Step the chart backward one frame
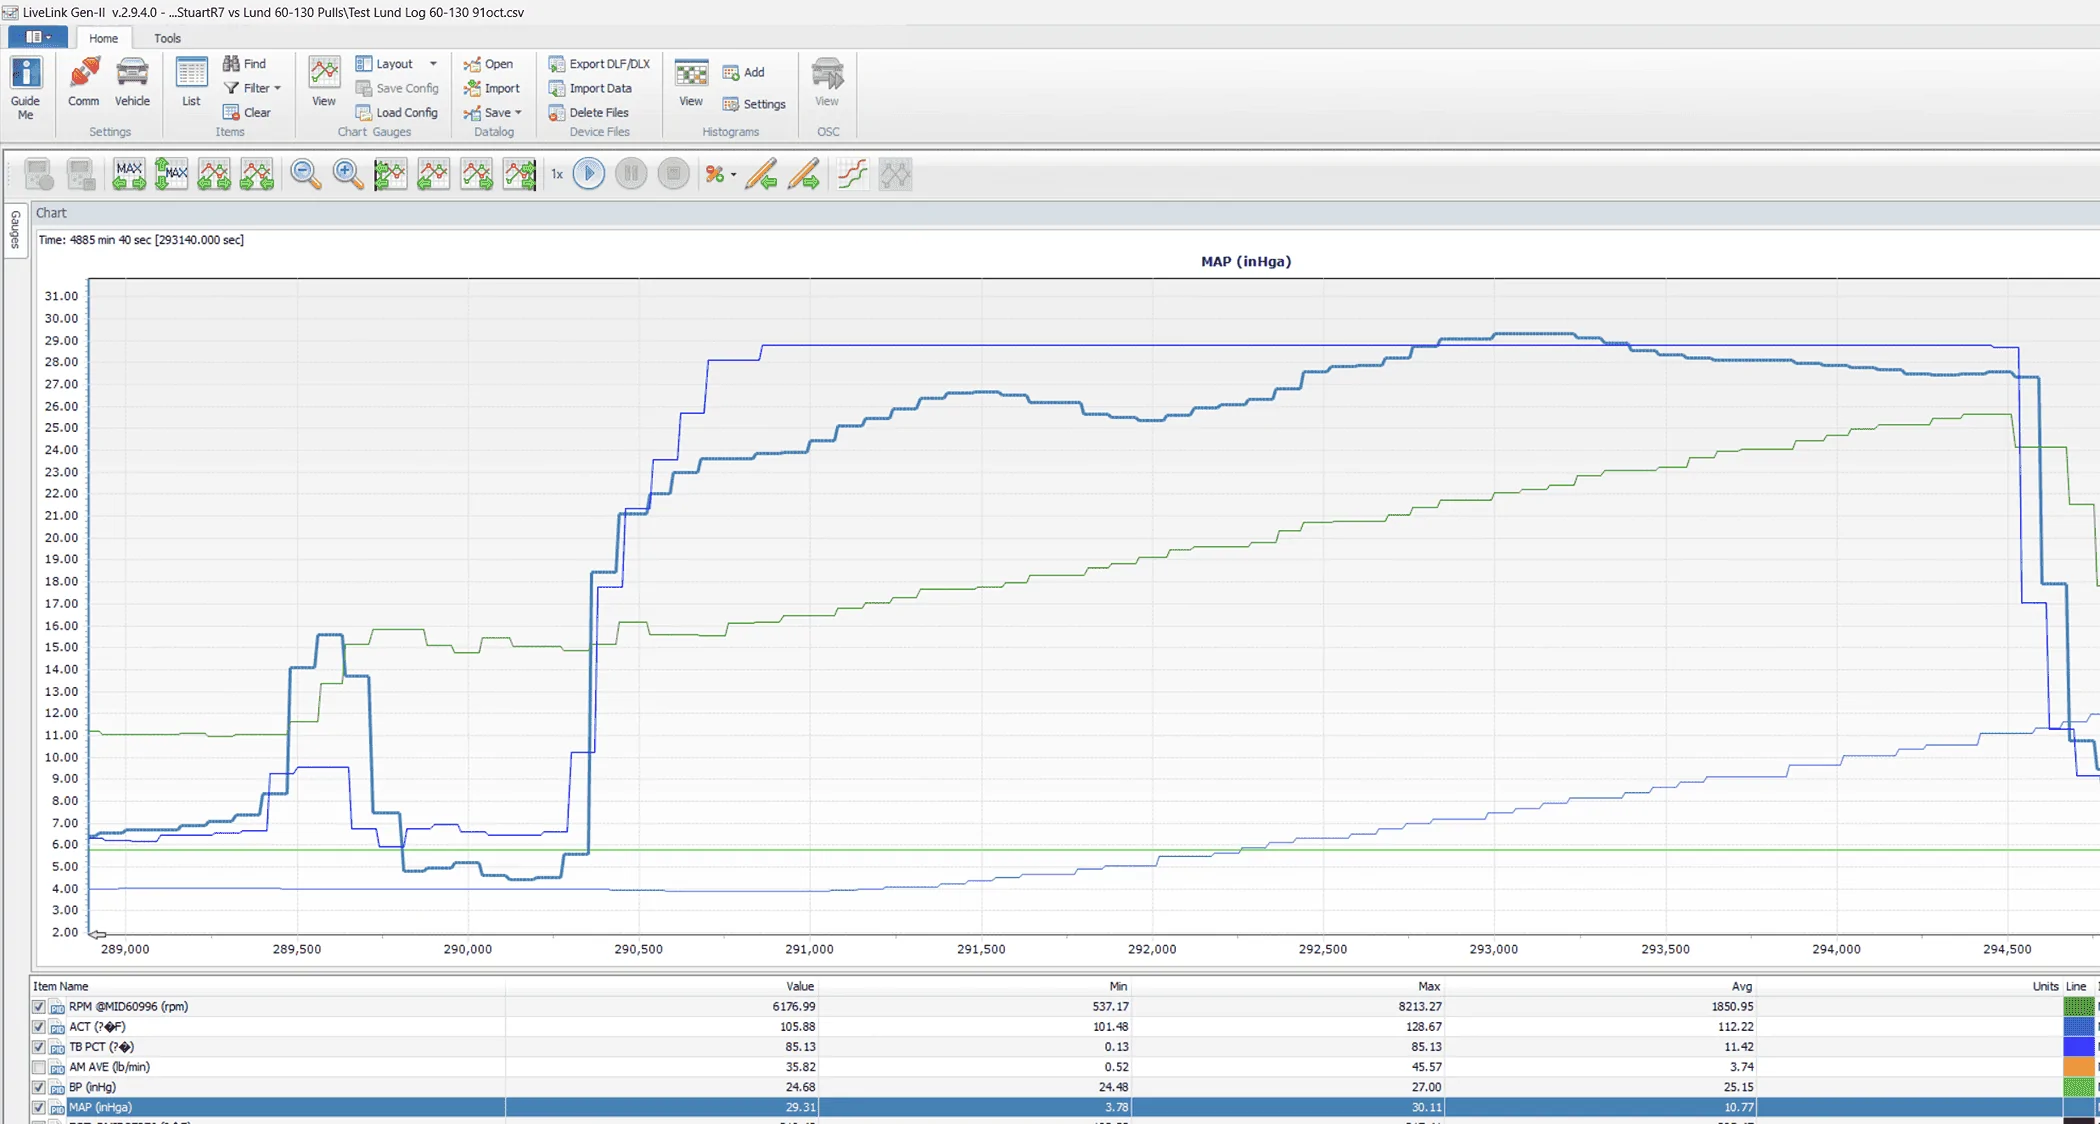This screenshot has width=2100, height=1124. (433, 174)
